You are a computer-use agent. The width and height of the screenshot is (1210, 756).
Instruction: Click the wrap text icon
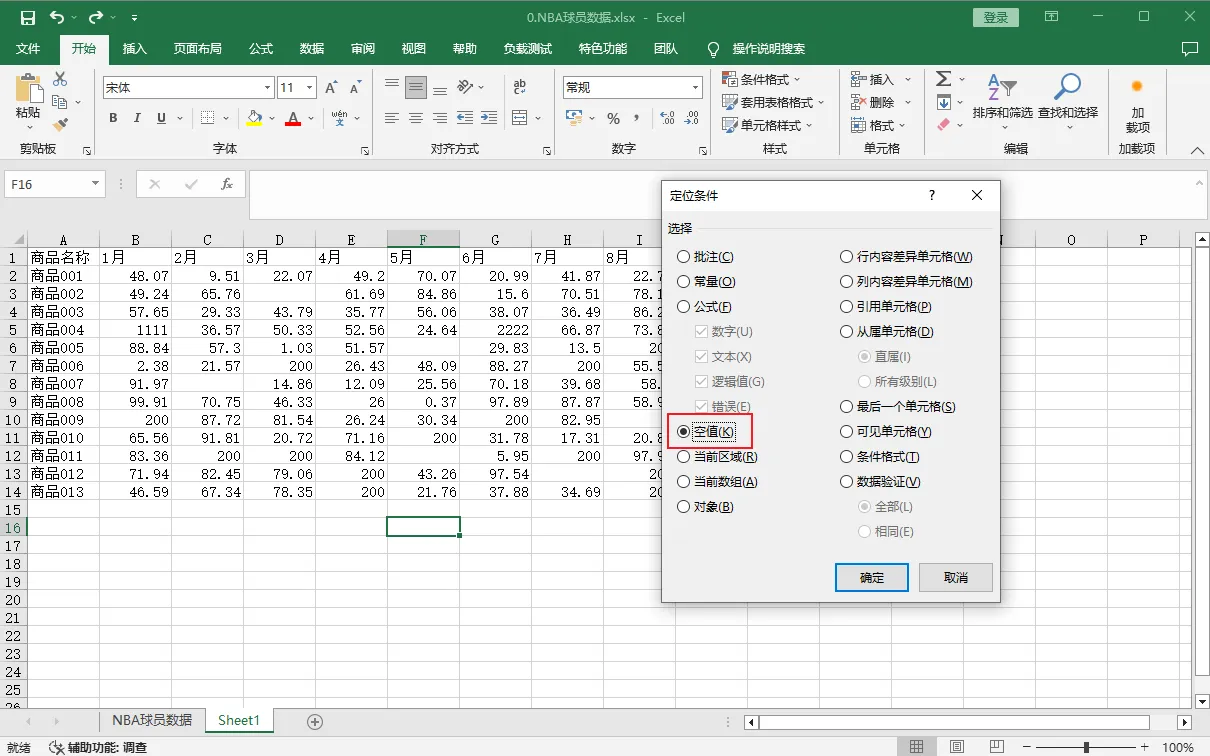click(519, 88)
